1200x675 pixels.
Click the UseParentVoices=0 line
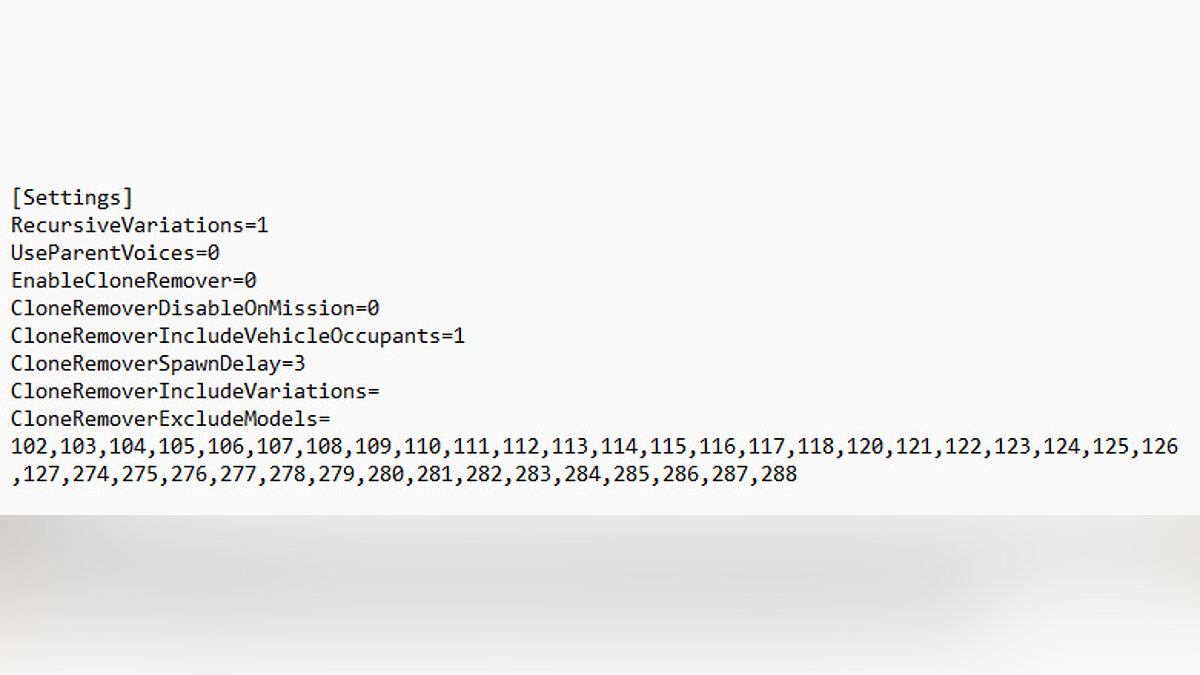coord(115,253)
